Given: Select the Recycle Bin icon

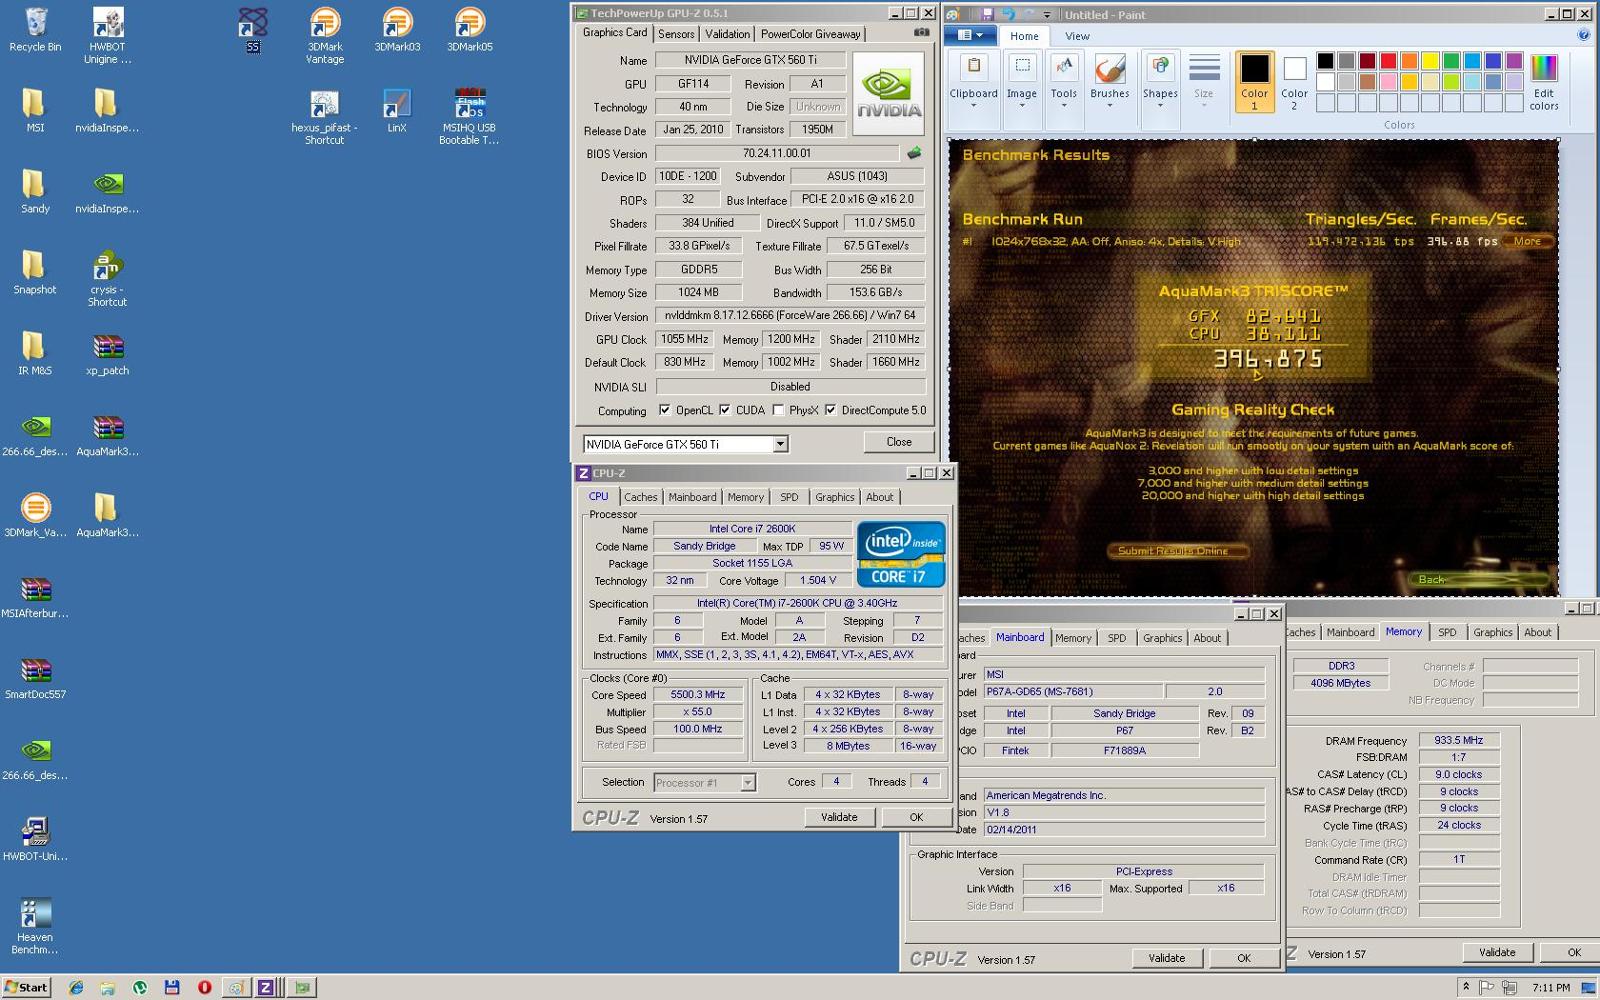Looking at the screenshot, I should point(35,23).
